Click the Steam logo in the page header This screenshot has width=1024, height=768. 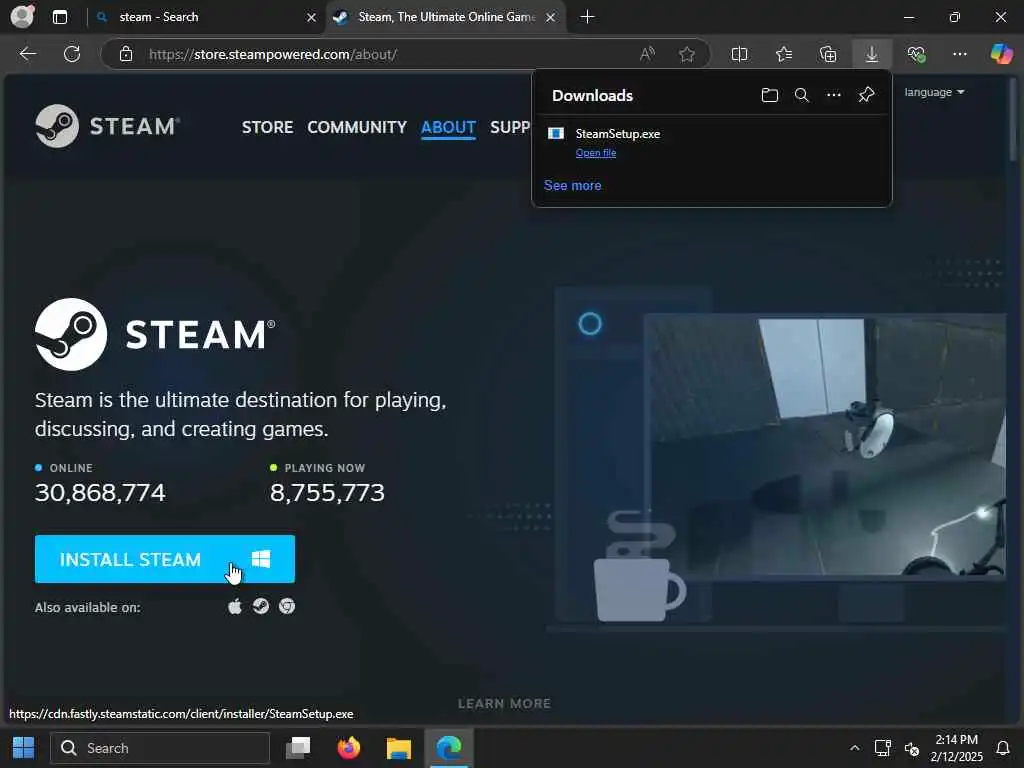point(108,126)
